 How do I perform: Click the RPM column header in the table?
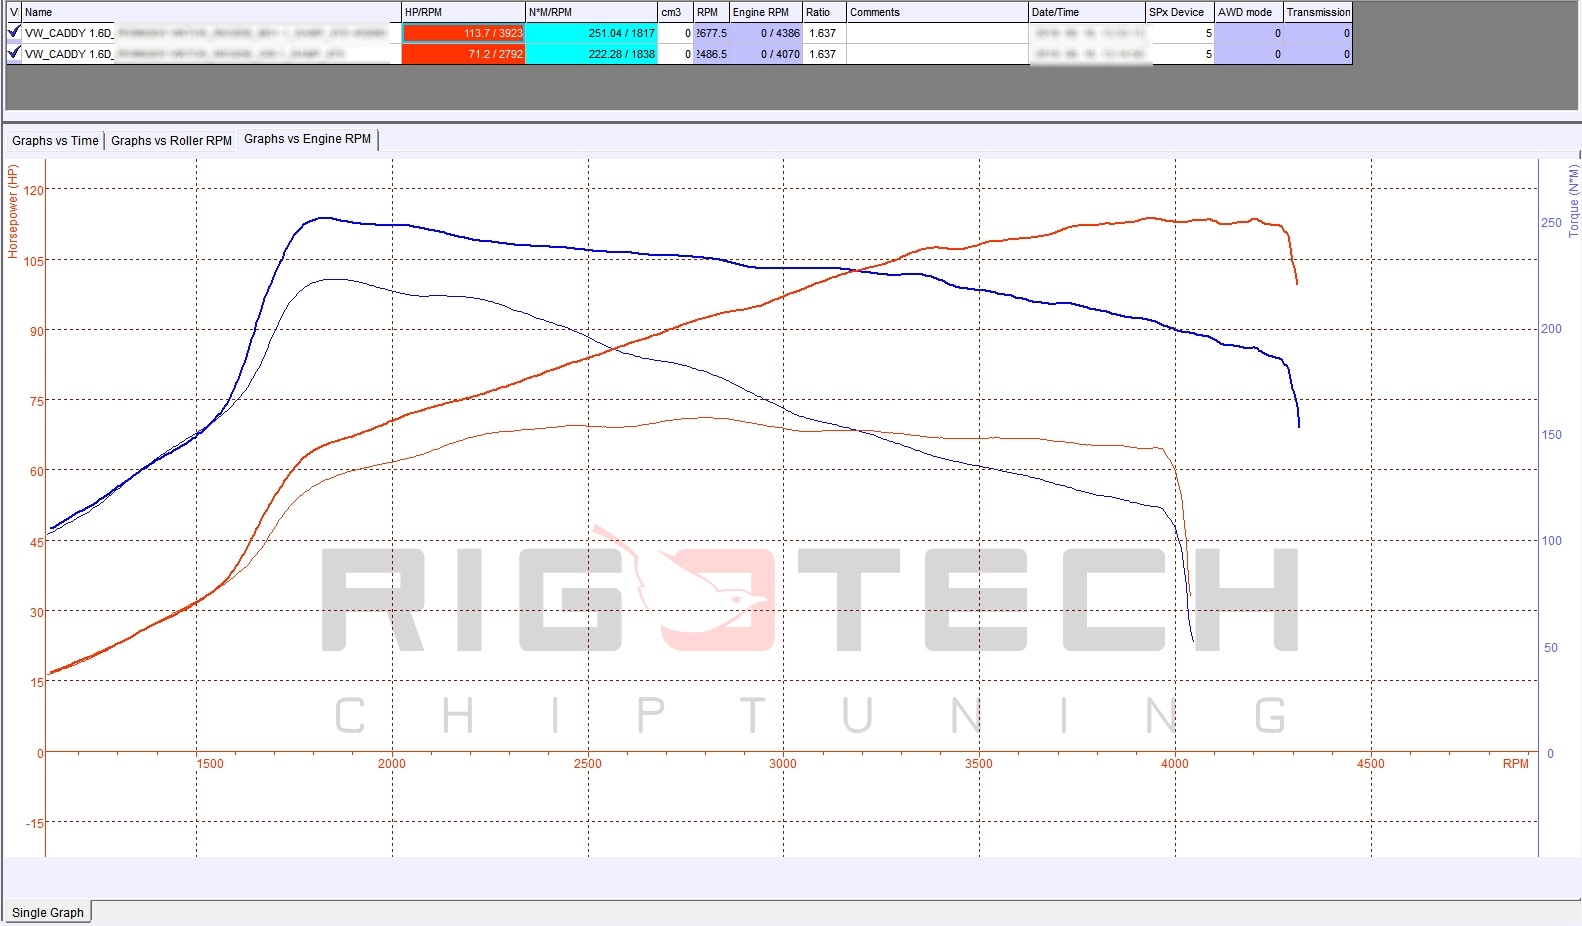click(711, 12)
